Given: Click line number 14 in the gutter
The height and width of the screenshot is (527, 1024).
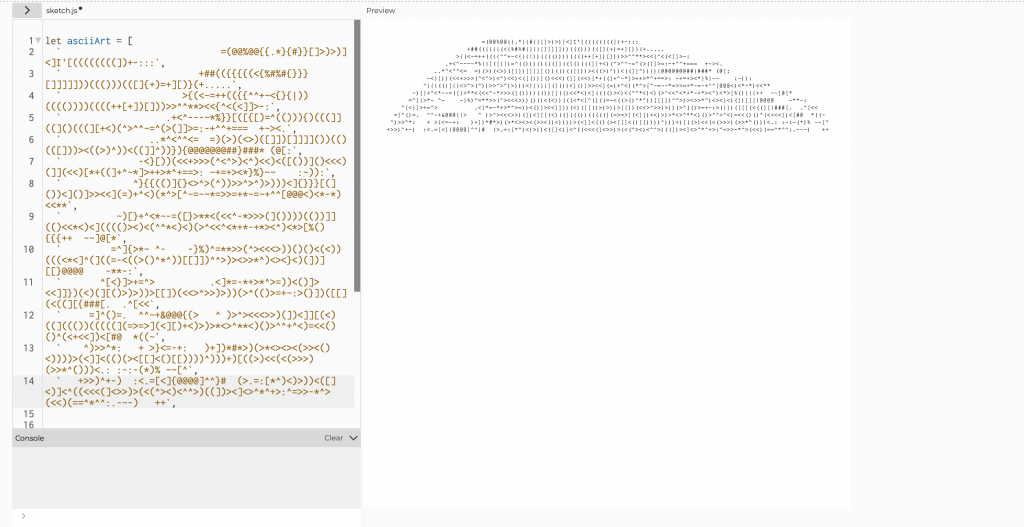Looking at the screenshot, I should [29, 381].
